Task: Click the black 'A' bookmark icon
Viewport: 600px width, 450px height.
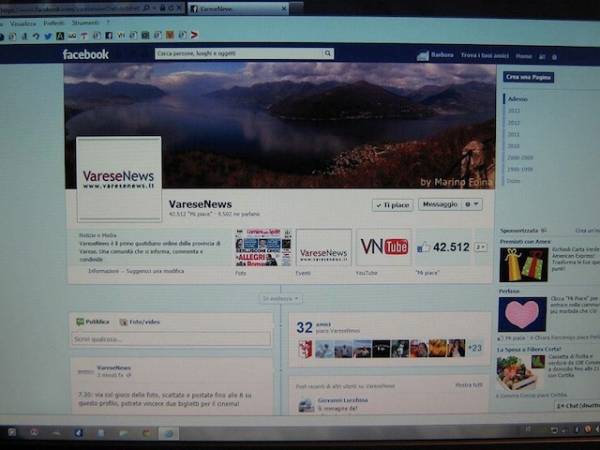Action: [60, 36]
